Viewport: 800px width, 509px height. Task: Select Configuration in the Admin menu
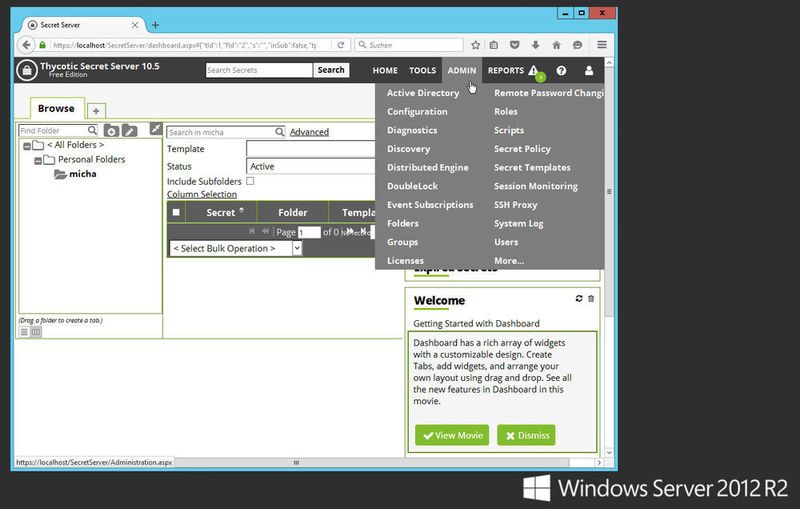417,111
